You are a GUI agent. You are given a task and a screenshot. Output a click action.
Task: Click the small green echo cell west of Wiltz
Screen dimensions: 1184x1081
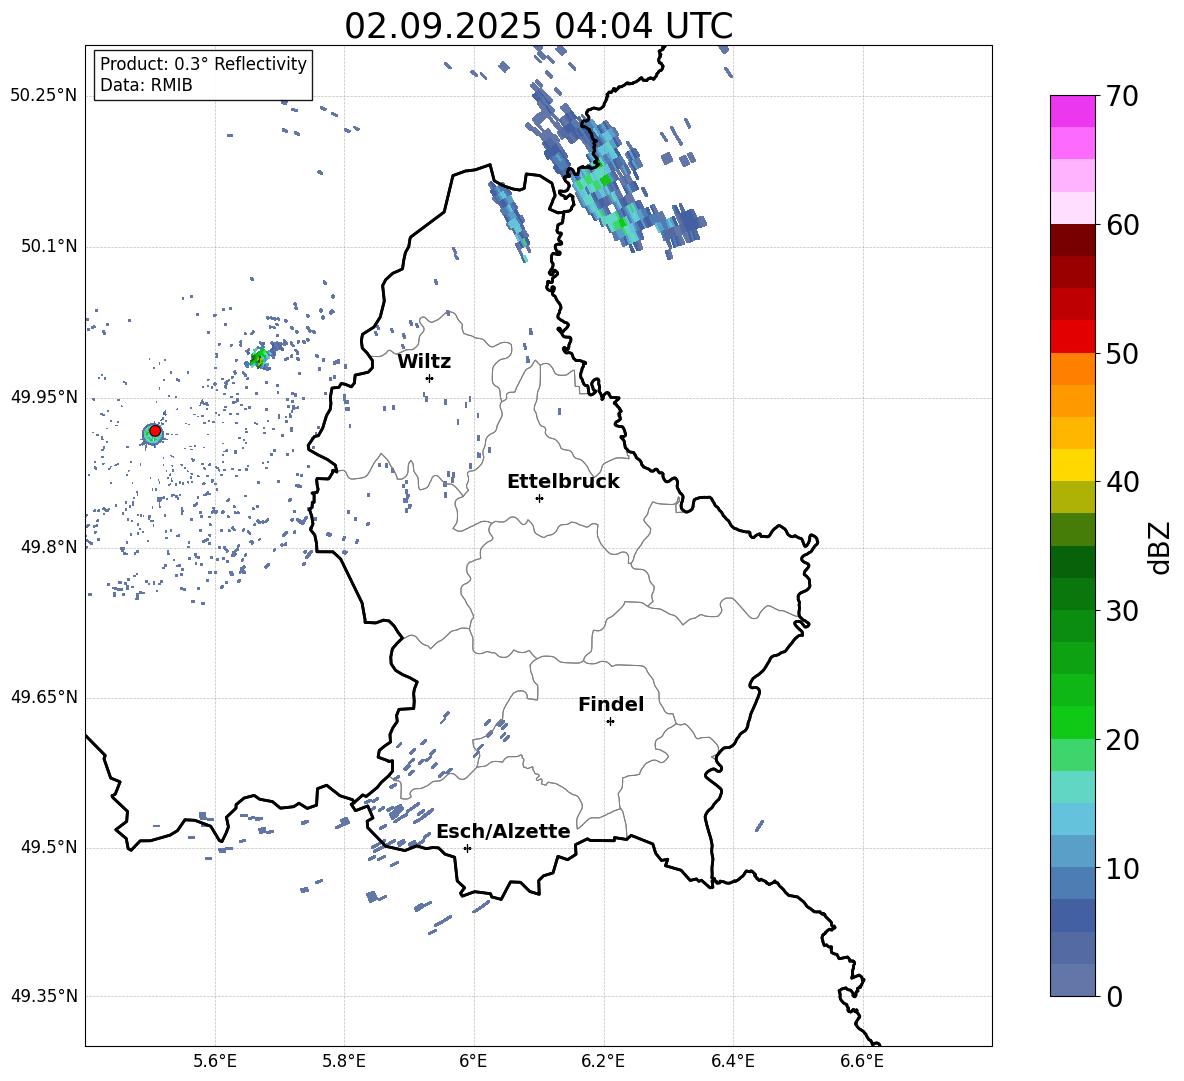[258, 358]
